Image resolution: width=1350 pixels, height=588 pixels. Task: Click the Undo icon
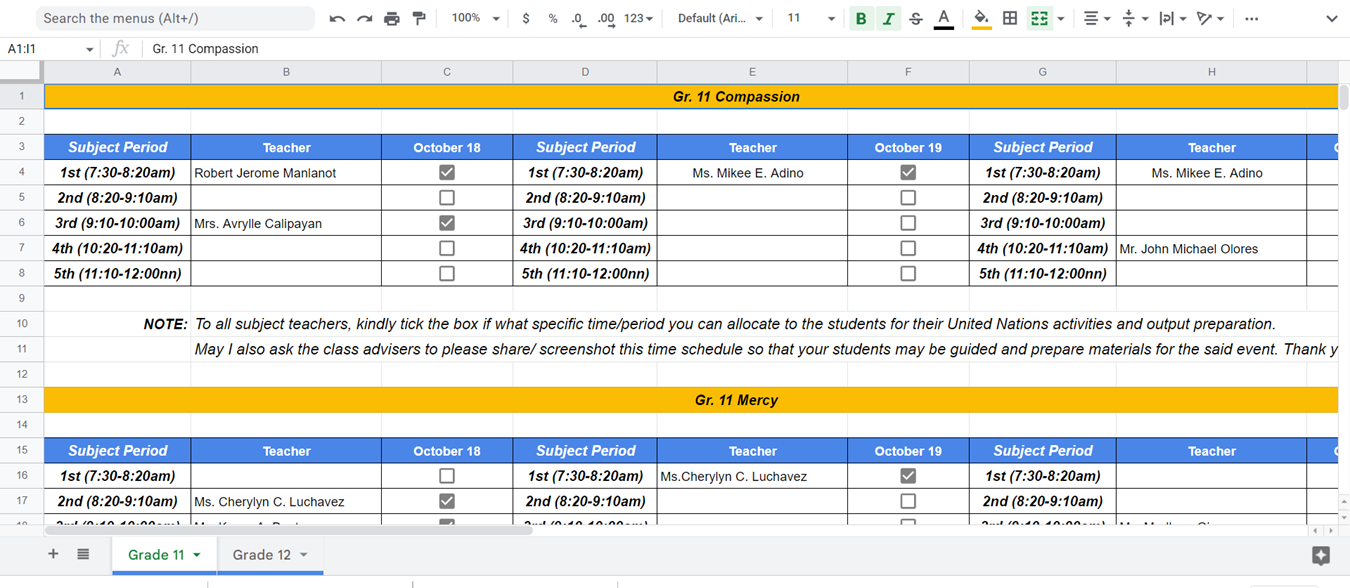coord(337,19)
